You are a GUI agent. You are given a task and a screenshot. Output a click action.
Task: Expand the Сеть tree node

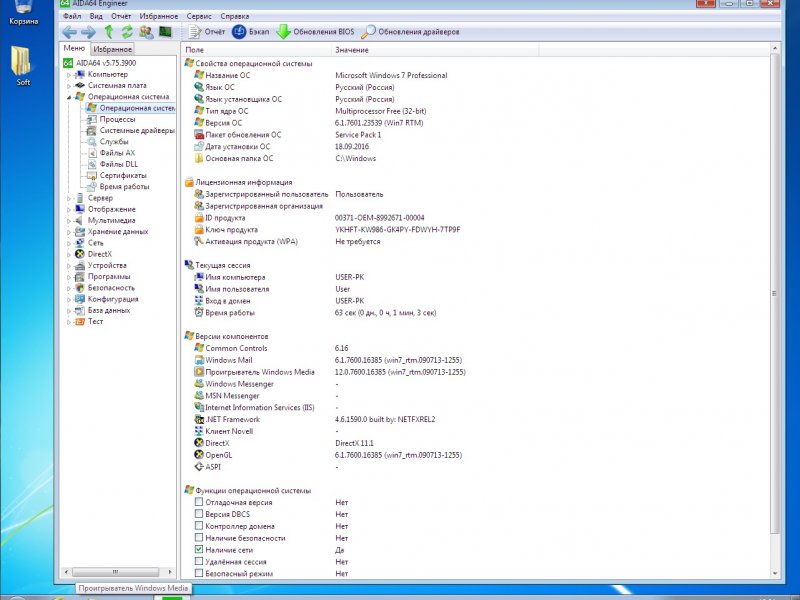click(x=69, y=243)
